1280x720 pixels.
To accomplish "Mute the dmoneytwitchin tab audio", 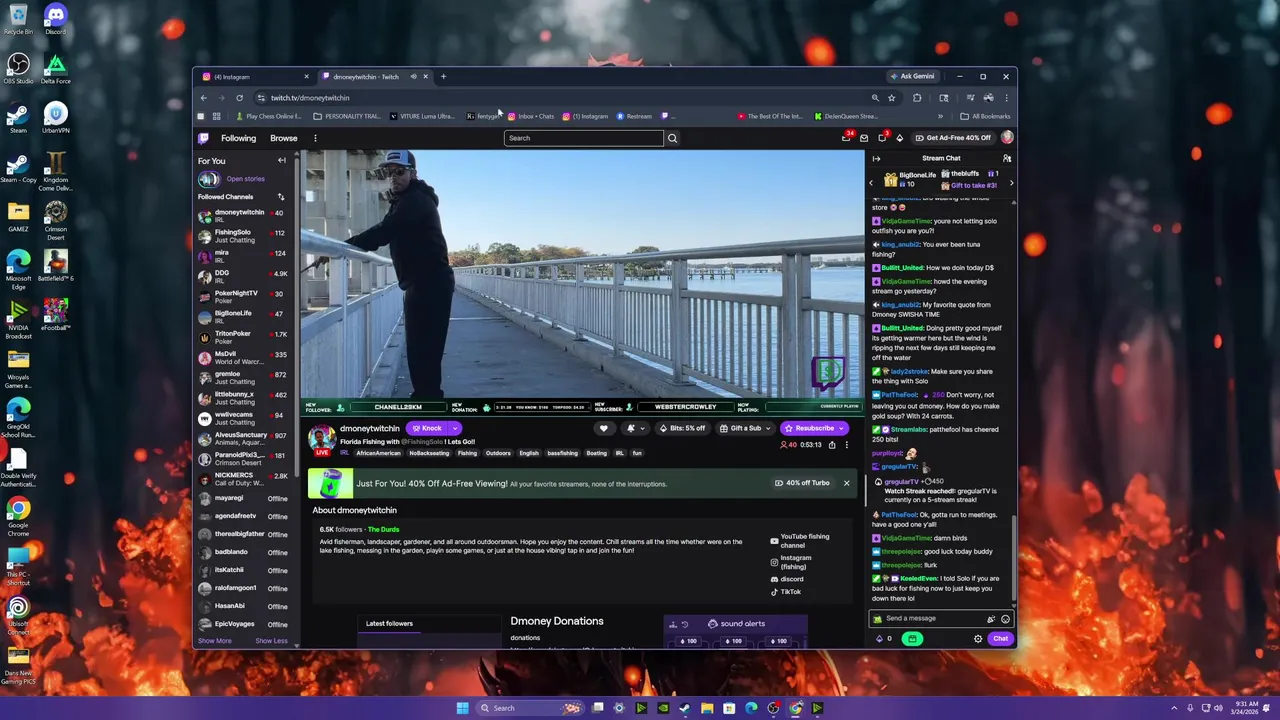I will (413, 77).
